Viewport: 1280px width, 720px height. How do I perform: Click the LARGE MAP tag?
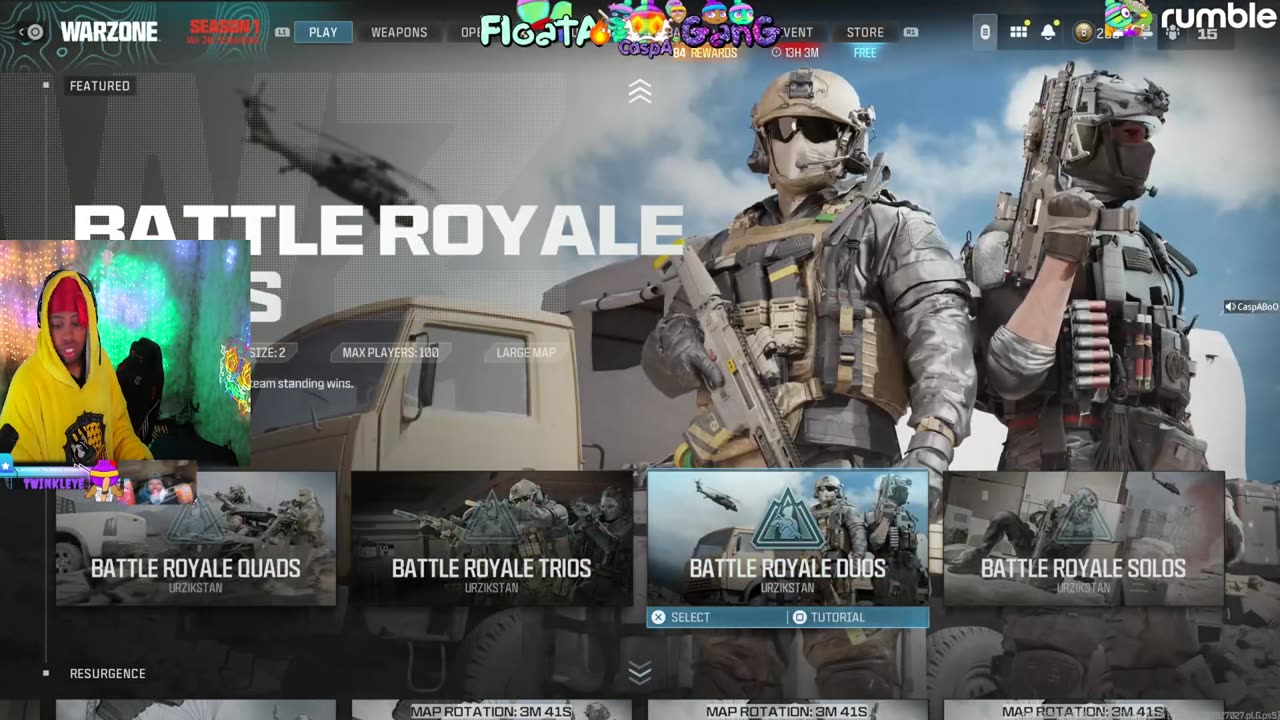point(526,352)
